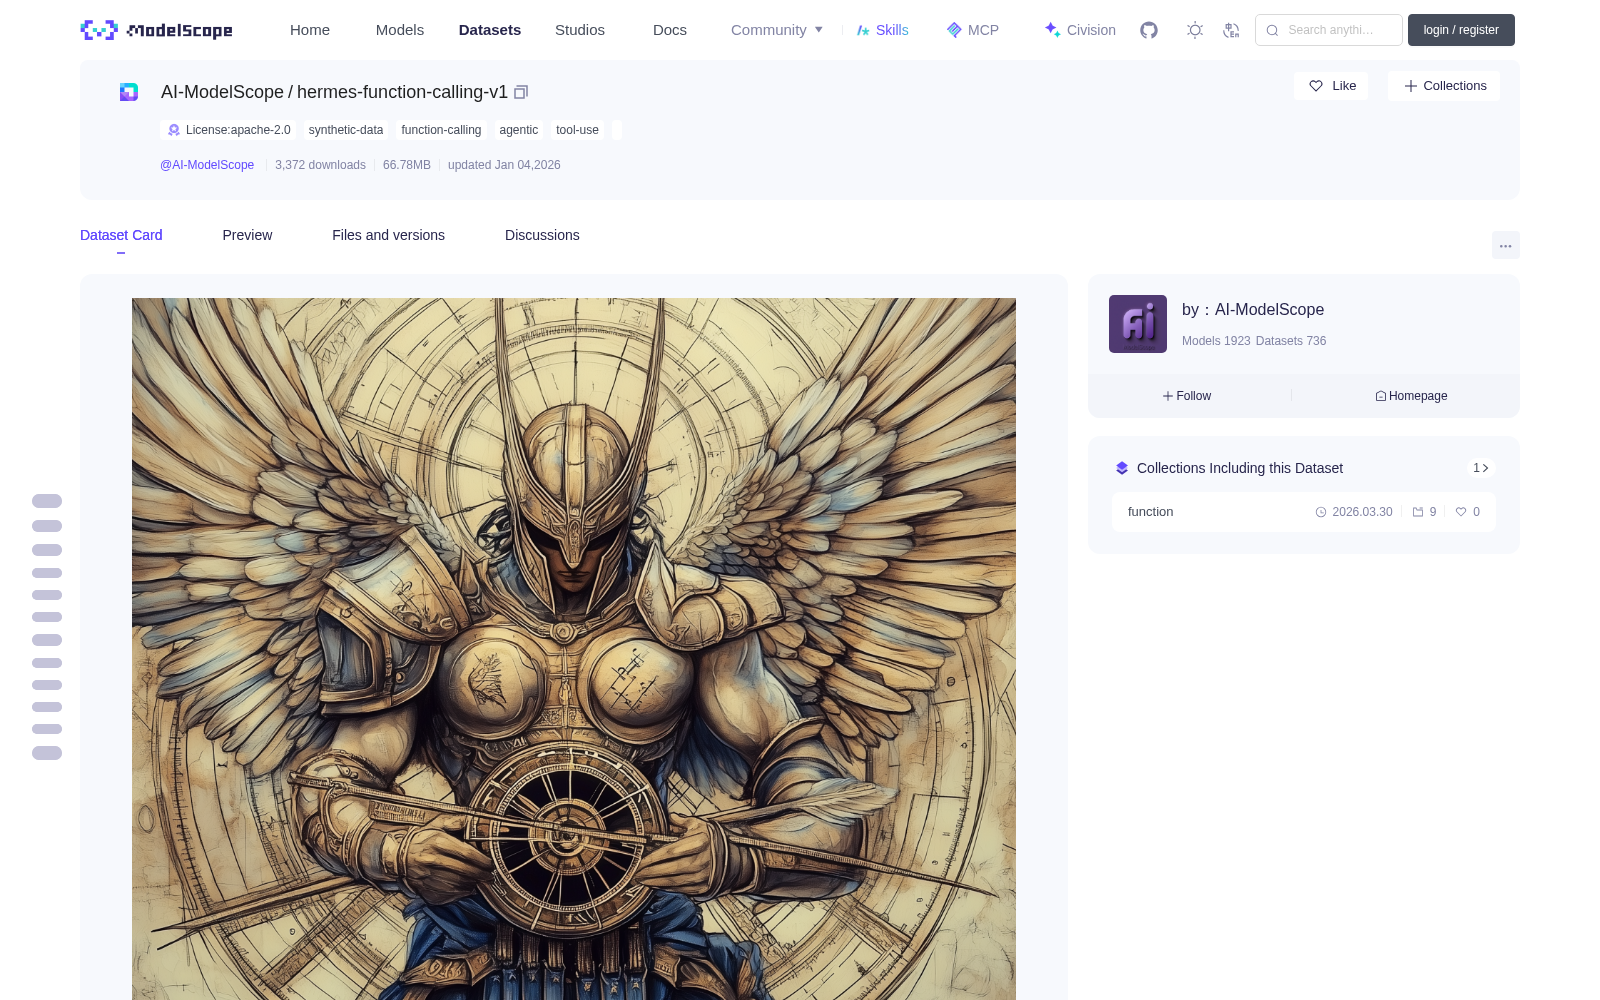The width and height of the screenshot is (1600, 1000).
Task: Open the Files and versions tab
Action: [x=388, y=235]
